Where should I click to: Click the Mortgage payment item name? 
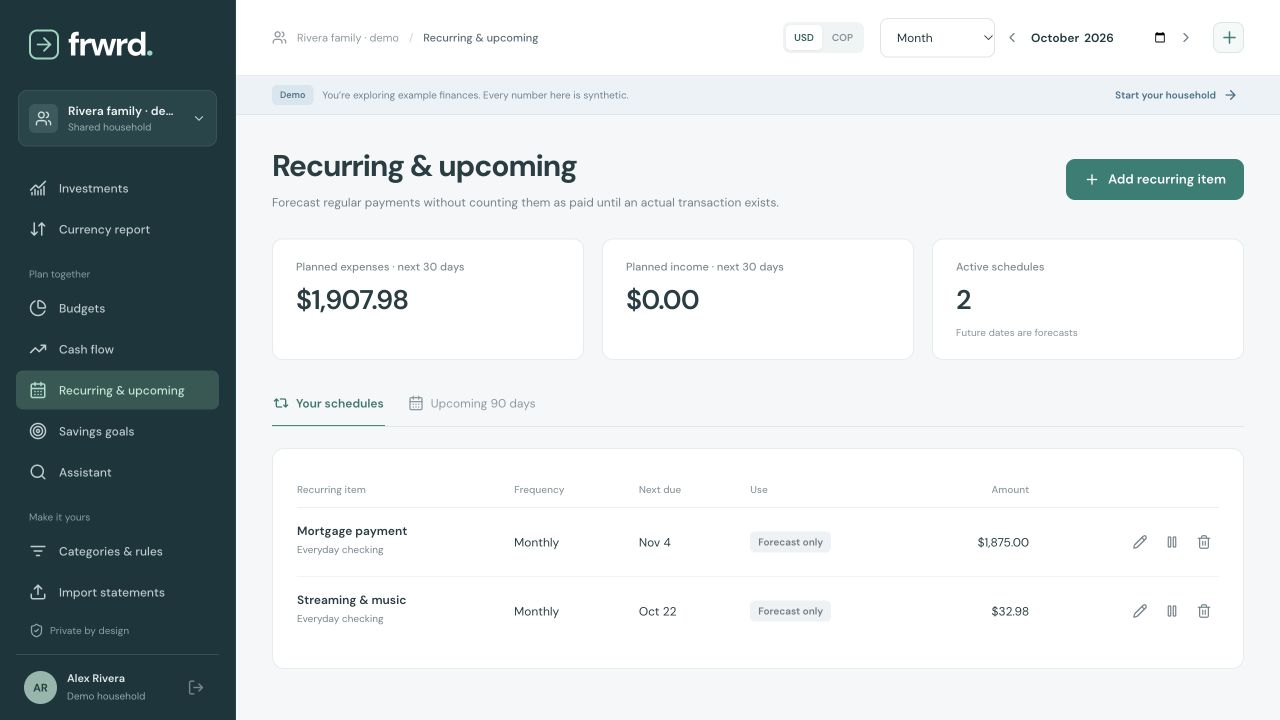click(352, 531)
